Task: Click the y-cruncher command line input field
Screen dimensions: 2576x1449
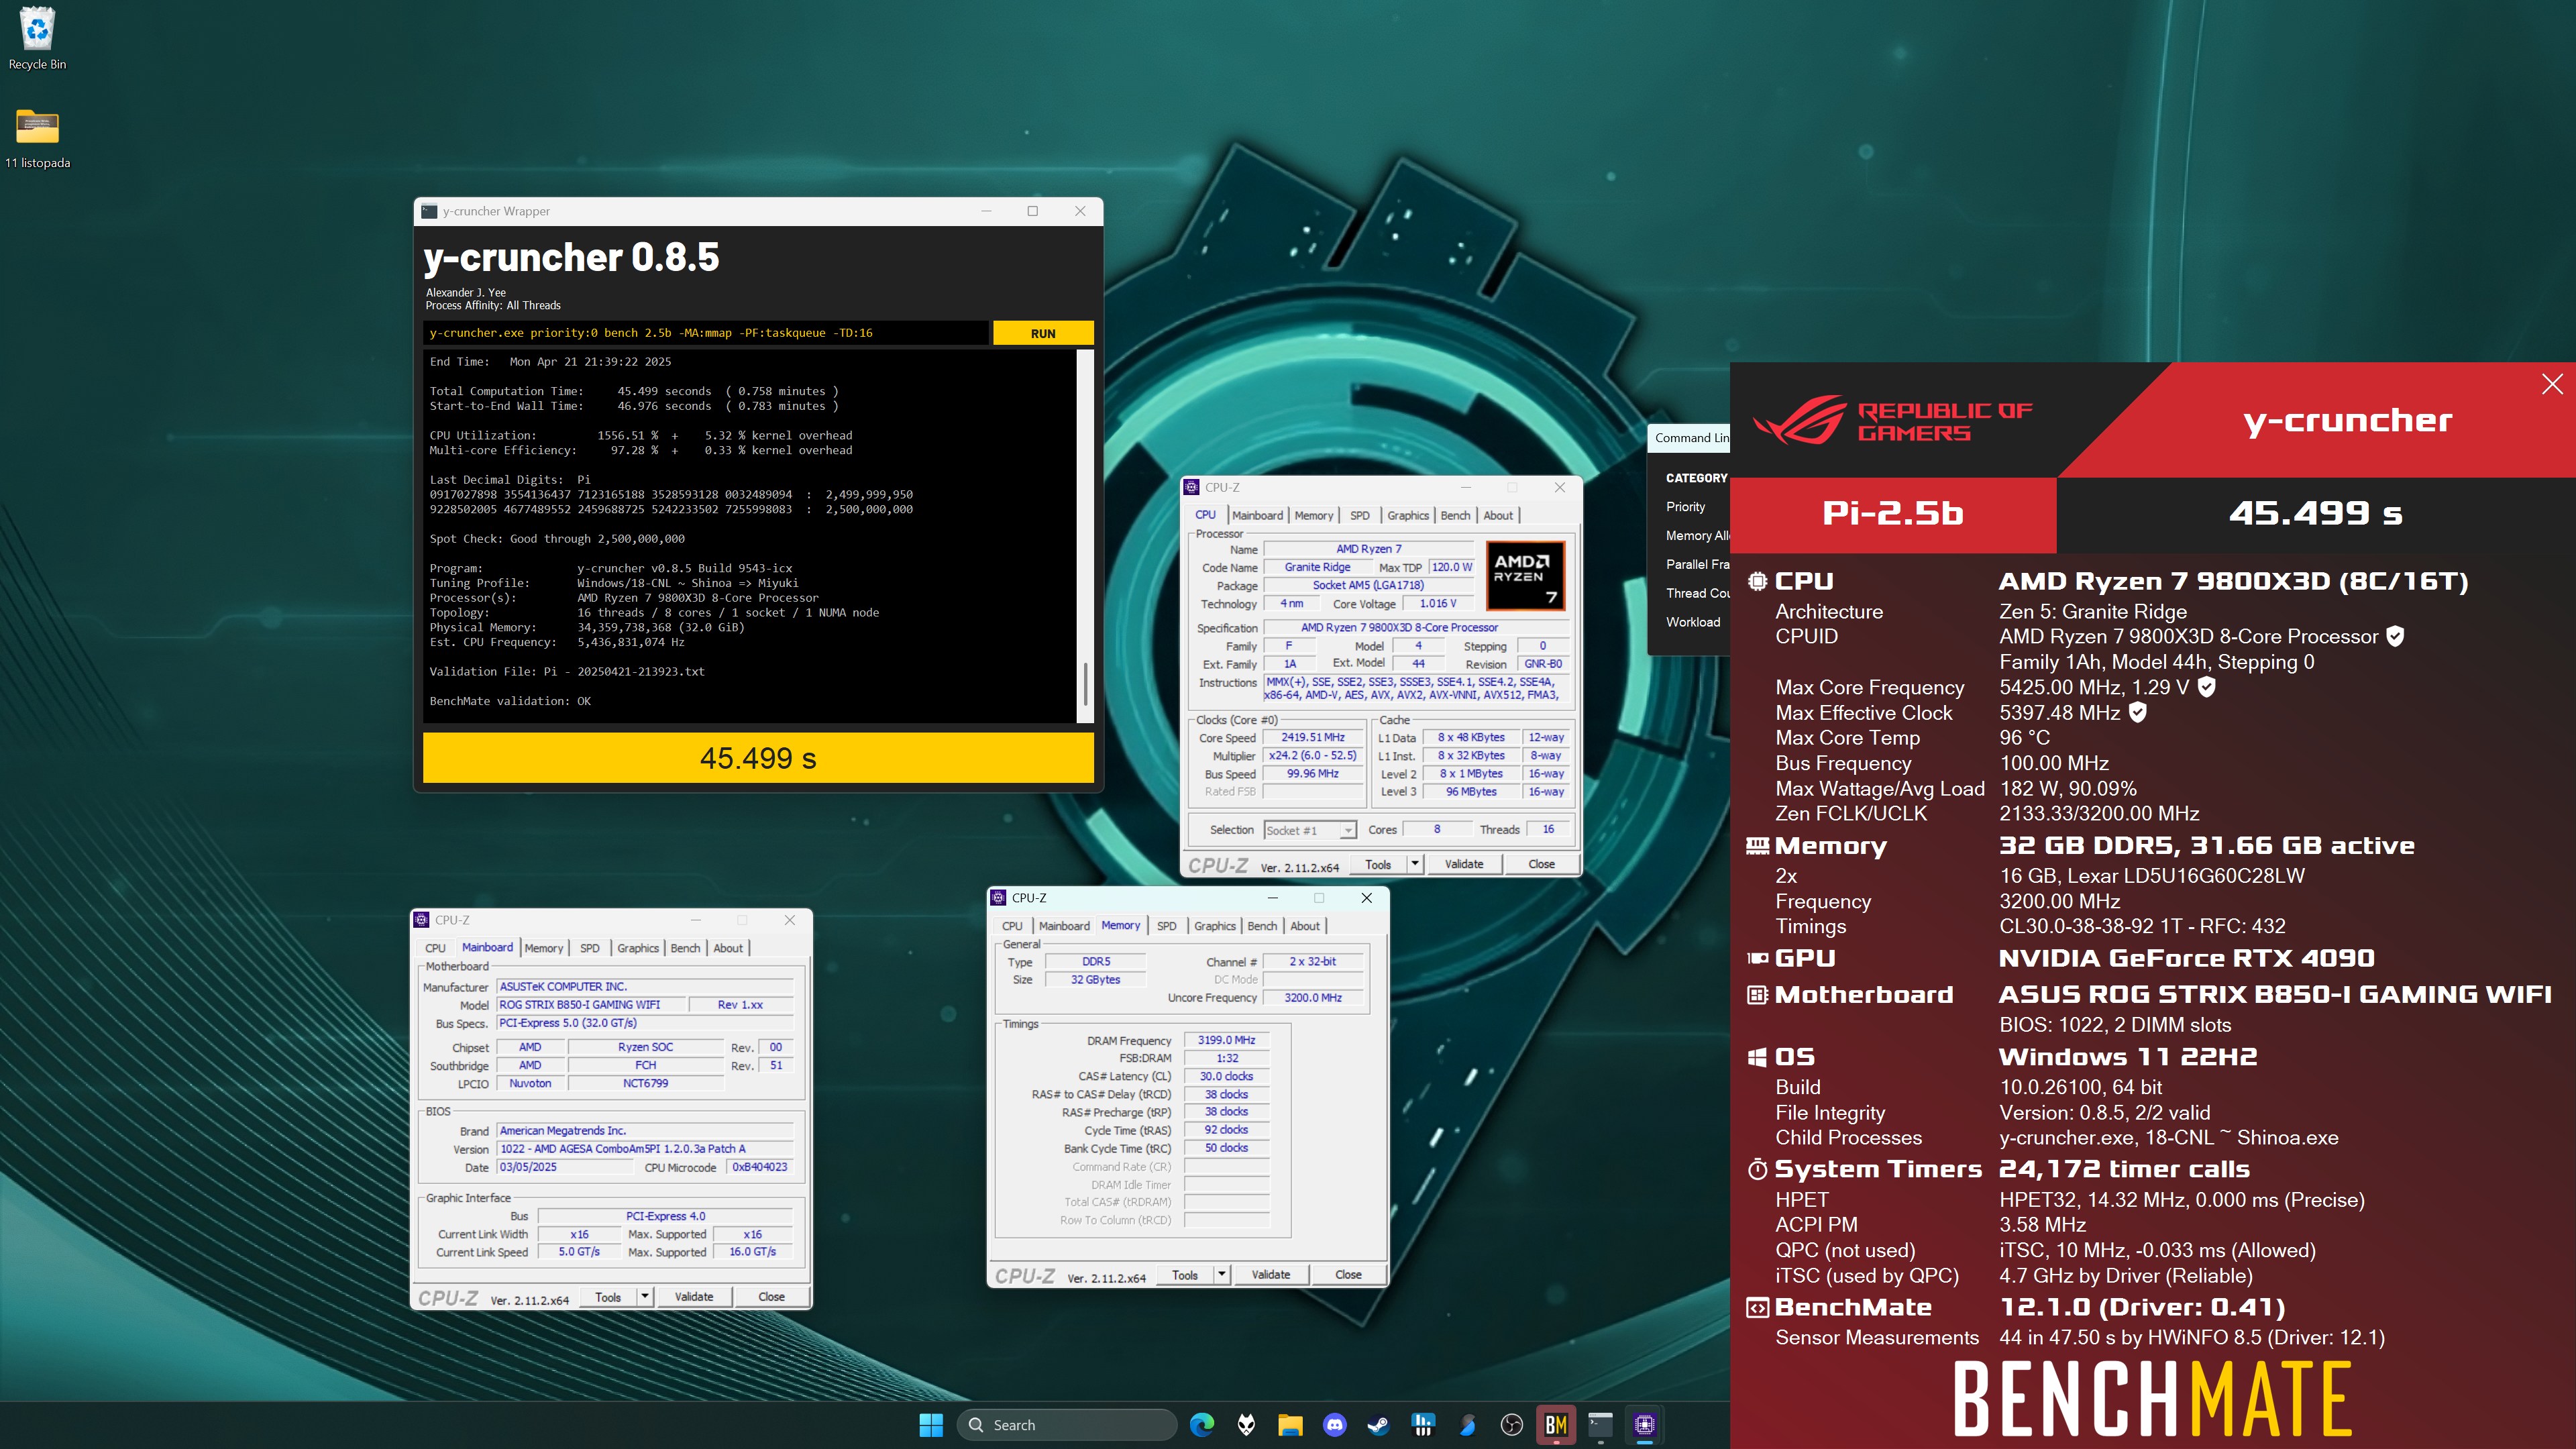Action: click(706, 333)
